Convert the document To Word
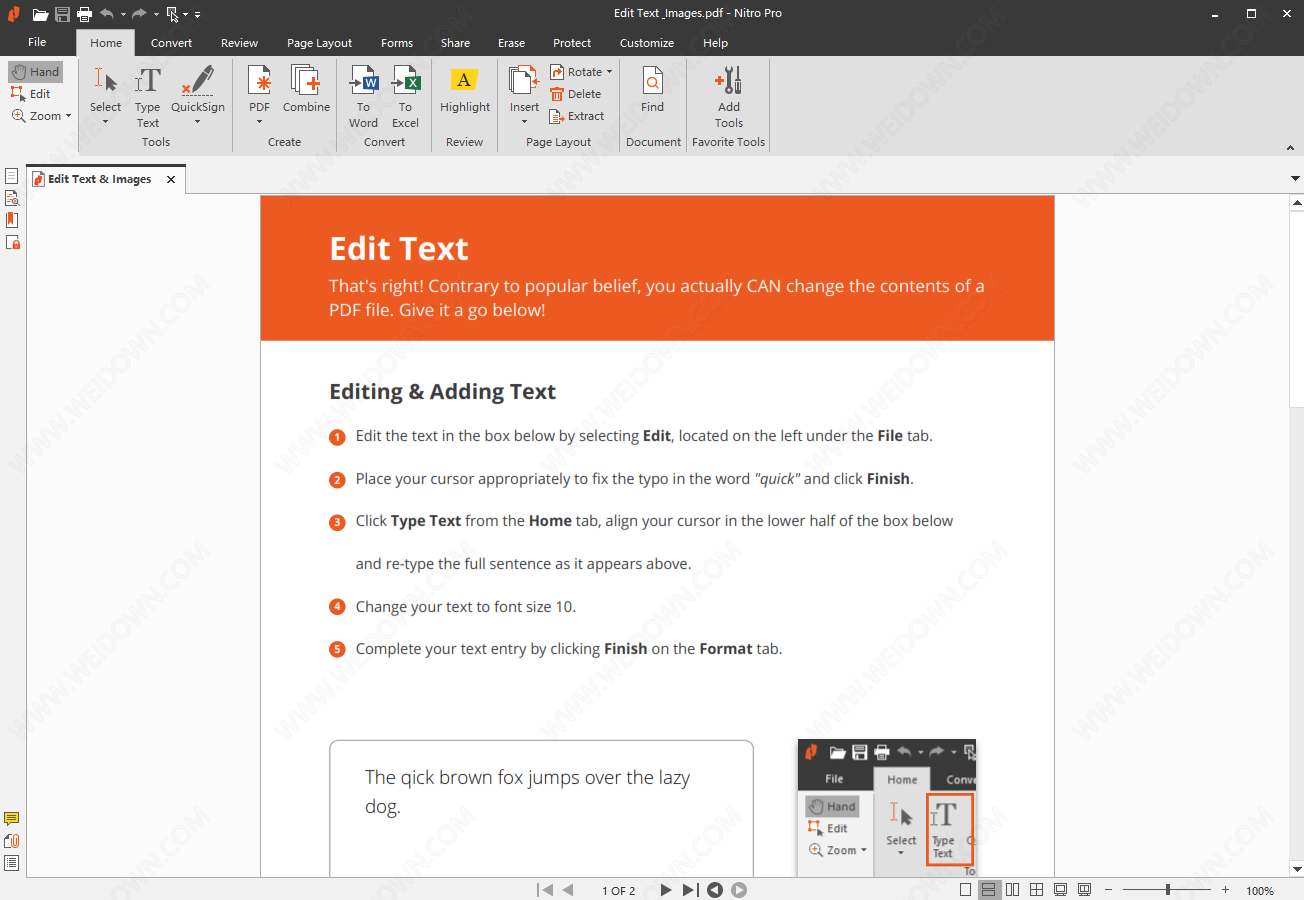This screenshot has width=1304, height=900. coord(363,97)
